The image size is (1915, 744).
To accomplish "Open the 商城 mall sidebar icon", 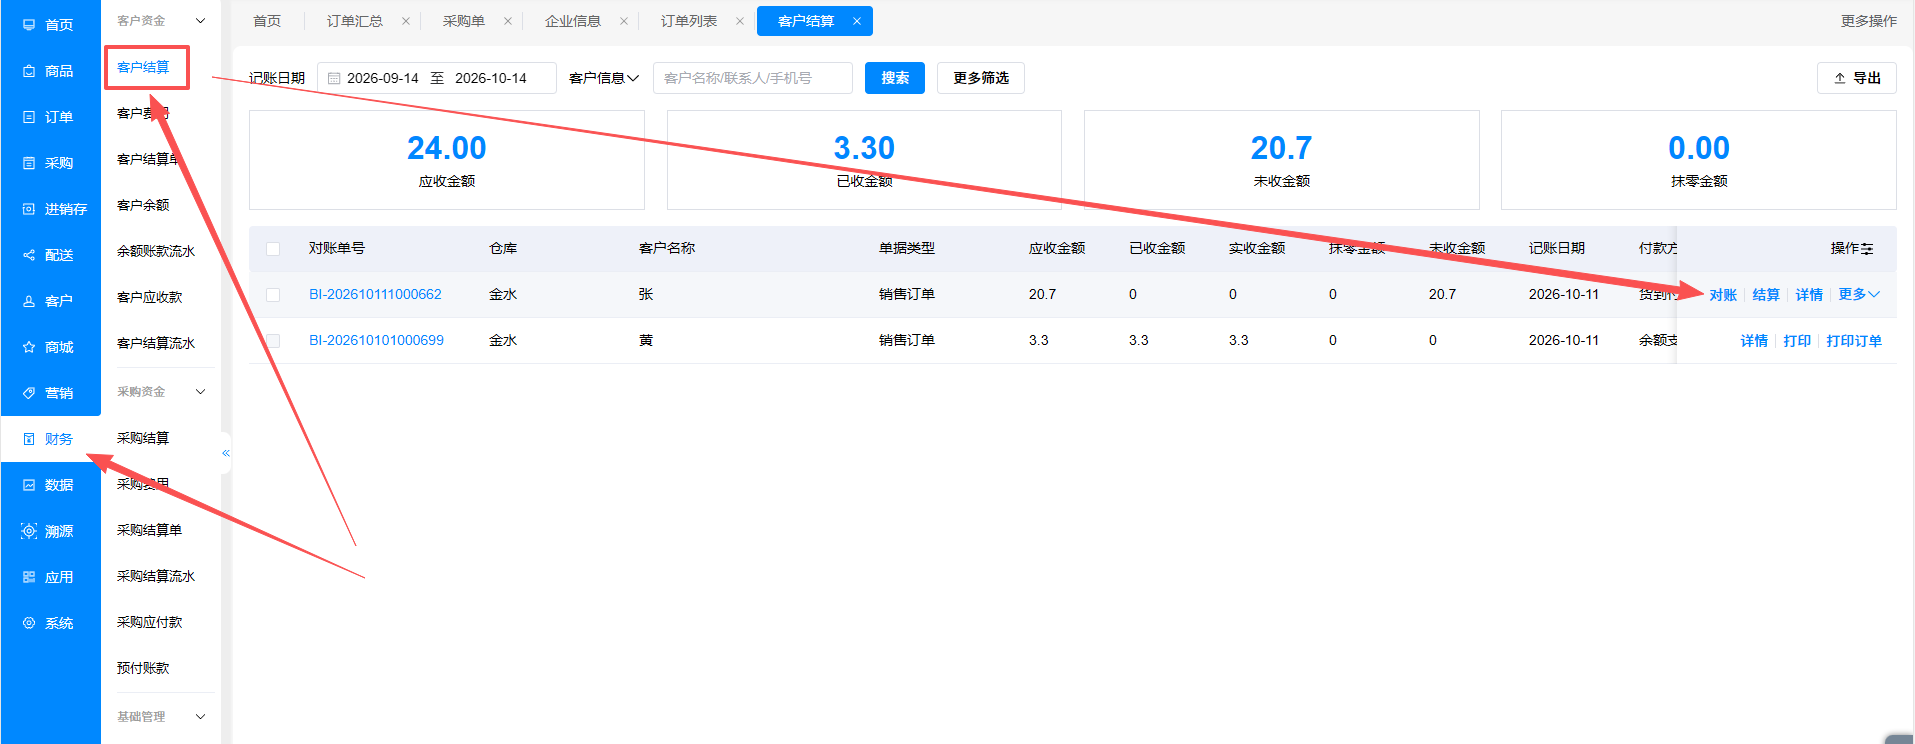I will click(29, 347).
